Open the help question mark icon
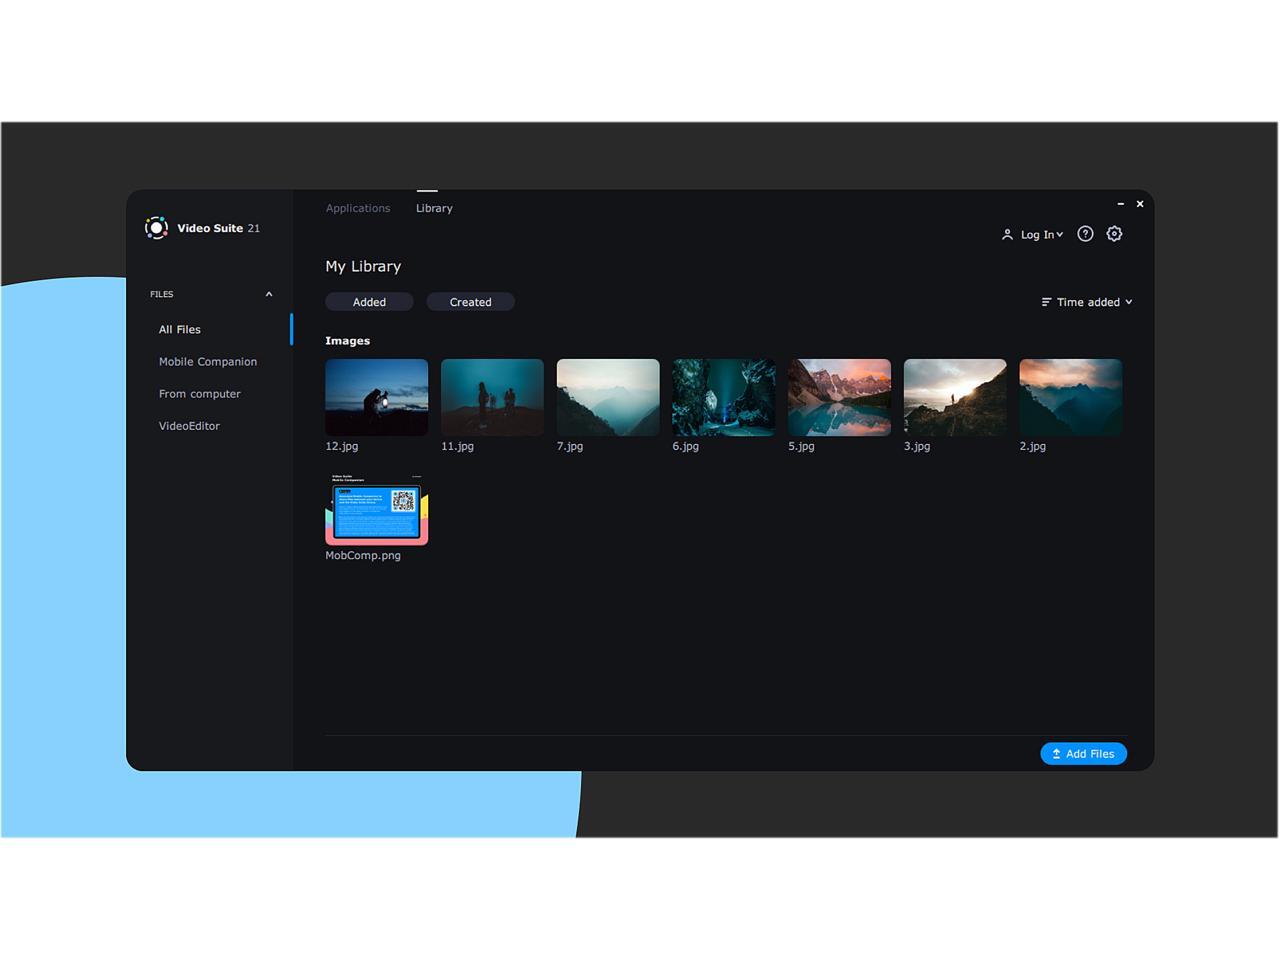Image resolution: width=1280 pixels, height=960 pixels. 1085,234
